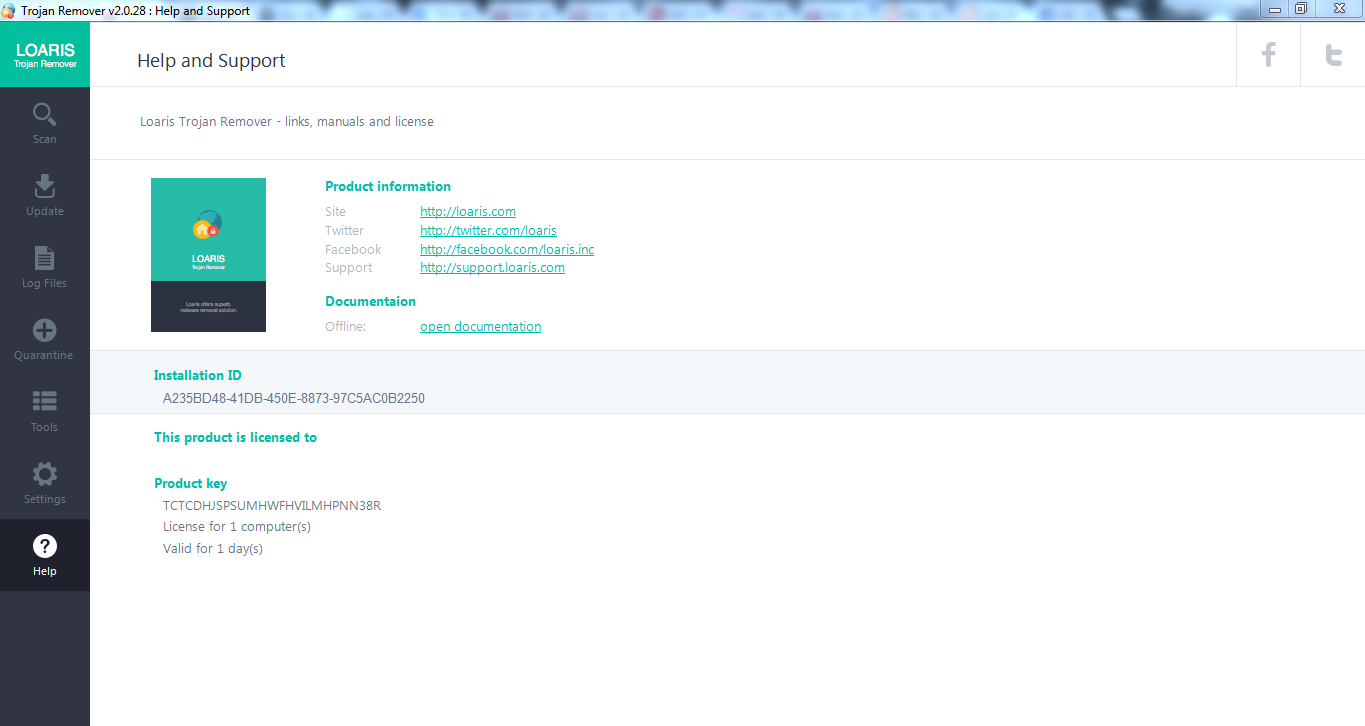This screenshot has height=726, width=1365.
Task: Open the Log Files document icon
Action: tap(45, 258)
